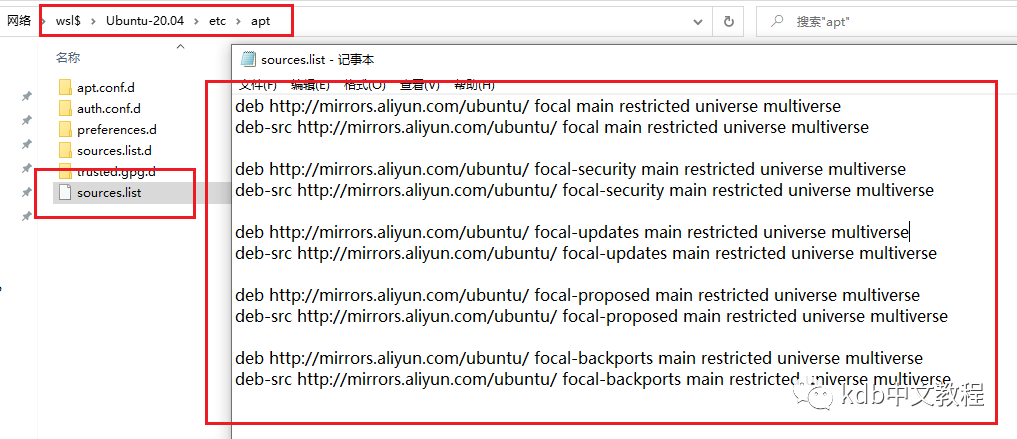Image resolution: width=1017 pixels, height=439 pixels.
Task: Click the "deb-src ... focal-security" line
Action: click(584, 191)
